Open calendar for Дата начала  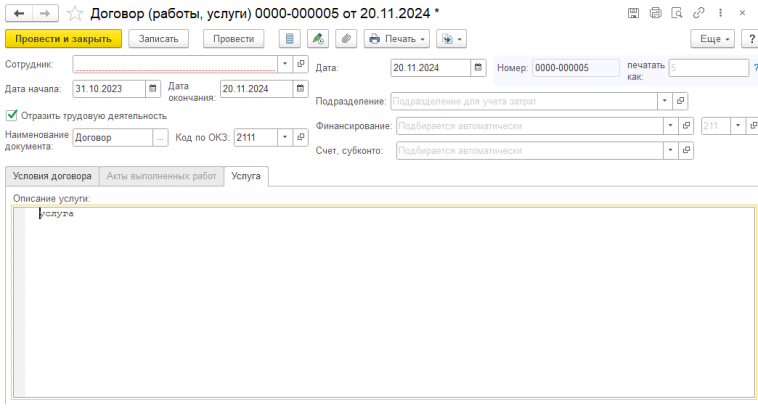153,88
